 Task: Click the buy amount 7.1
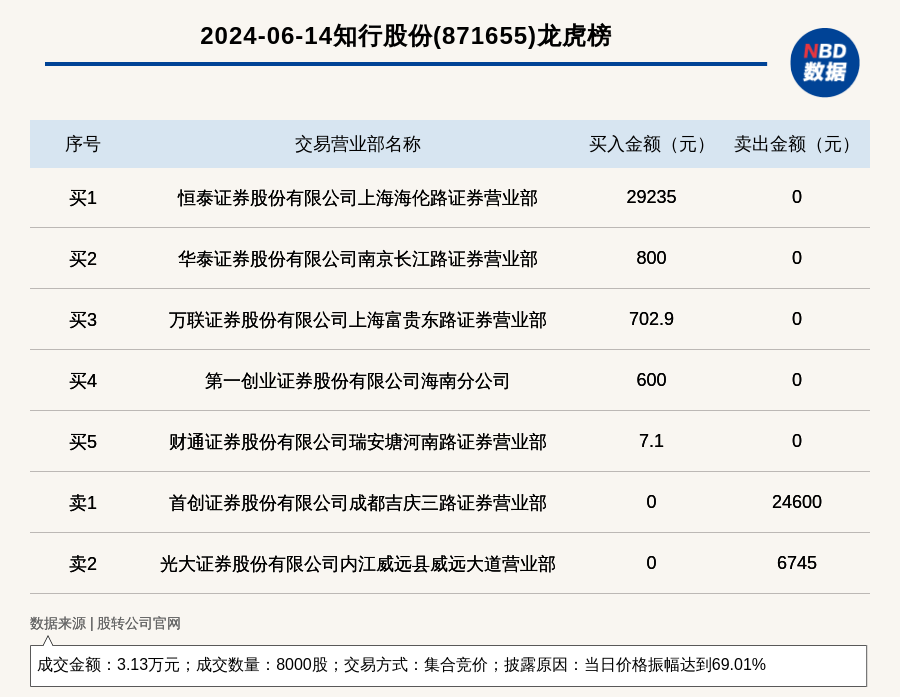click(651, 441)
